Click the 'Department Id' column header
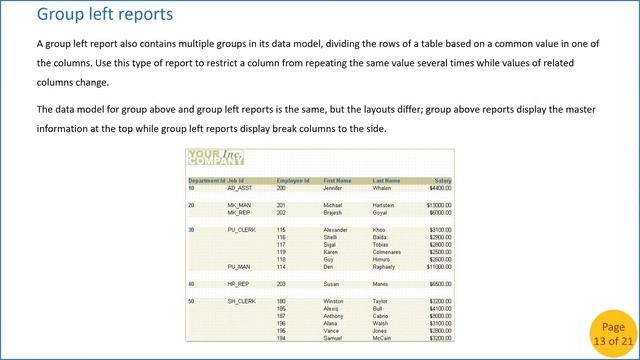 pyautogui.click(x=207, y=180)
